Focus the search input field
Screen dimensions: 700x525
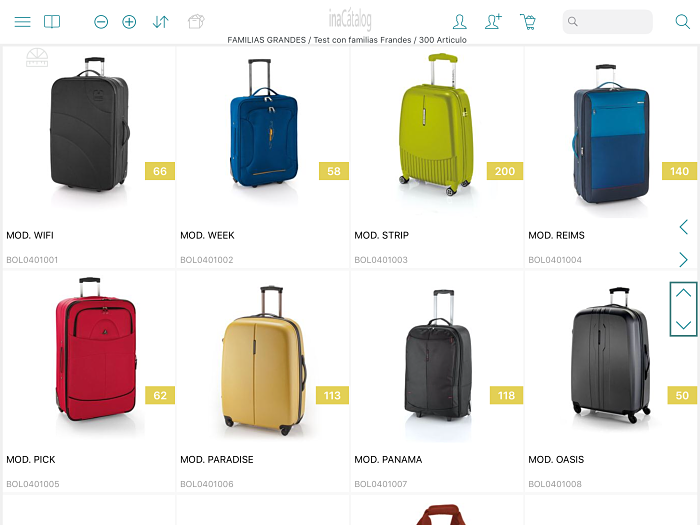(x=607, y=21)
